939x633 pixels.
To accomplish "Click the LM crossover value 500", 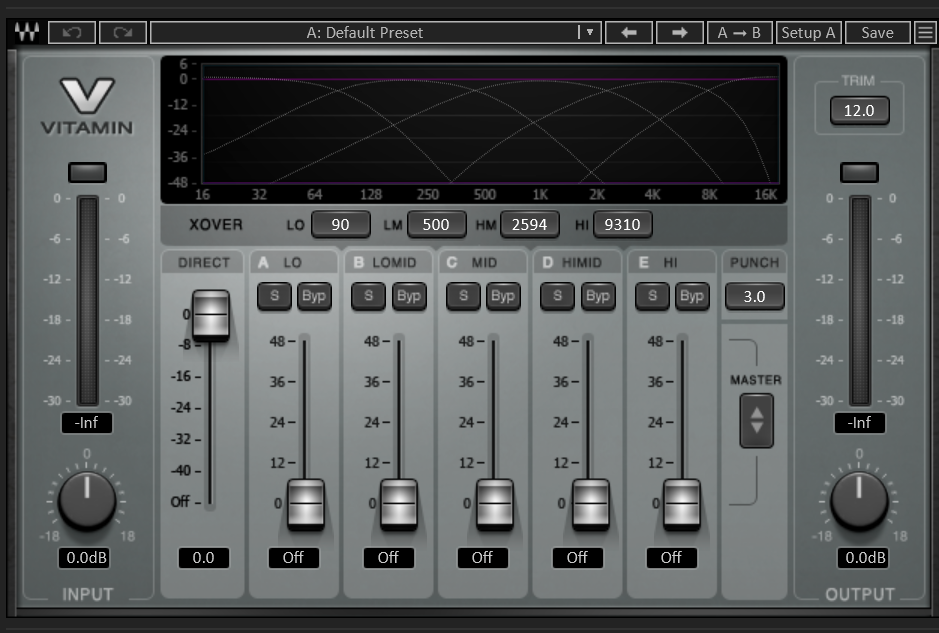I will coord(436,225).
